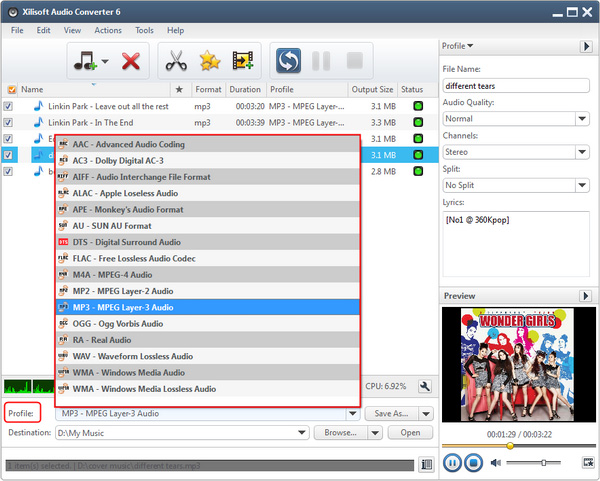Uncheck Linkin Park - Leave out all the rest
The width and height of the screenshot is (600, 481).
pyautogui.click(x=9, y=106)
